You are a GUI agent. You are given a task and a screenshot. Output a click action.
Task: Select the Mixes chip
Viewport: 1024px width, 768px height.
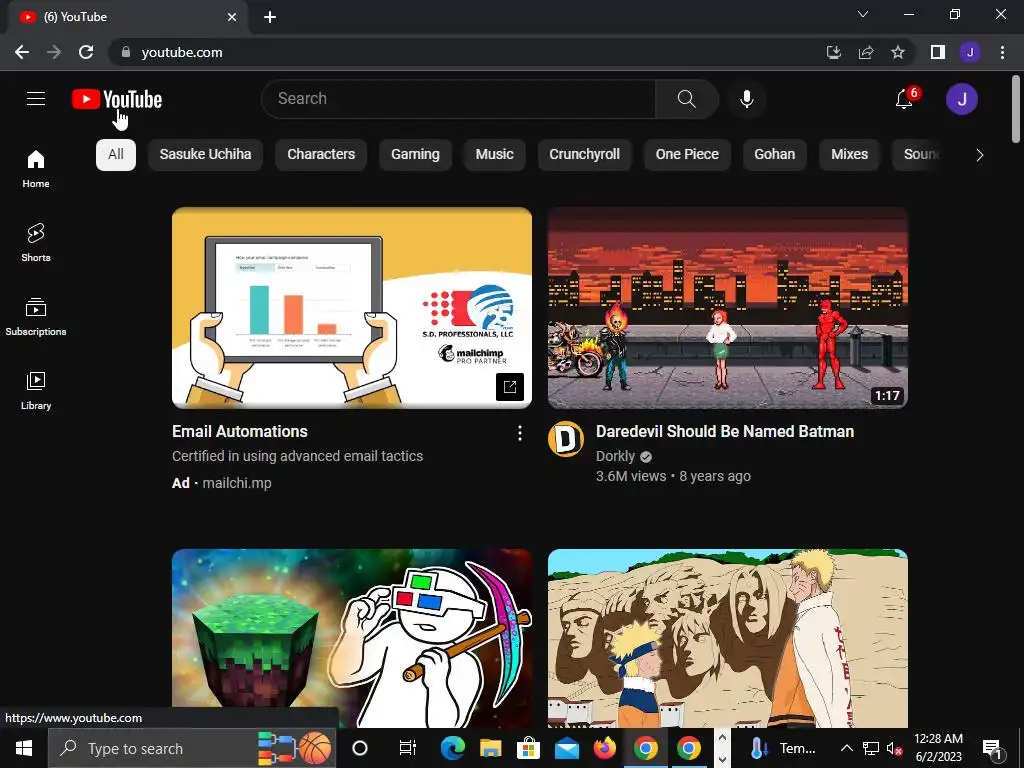(850, 155)
